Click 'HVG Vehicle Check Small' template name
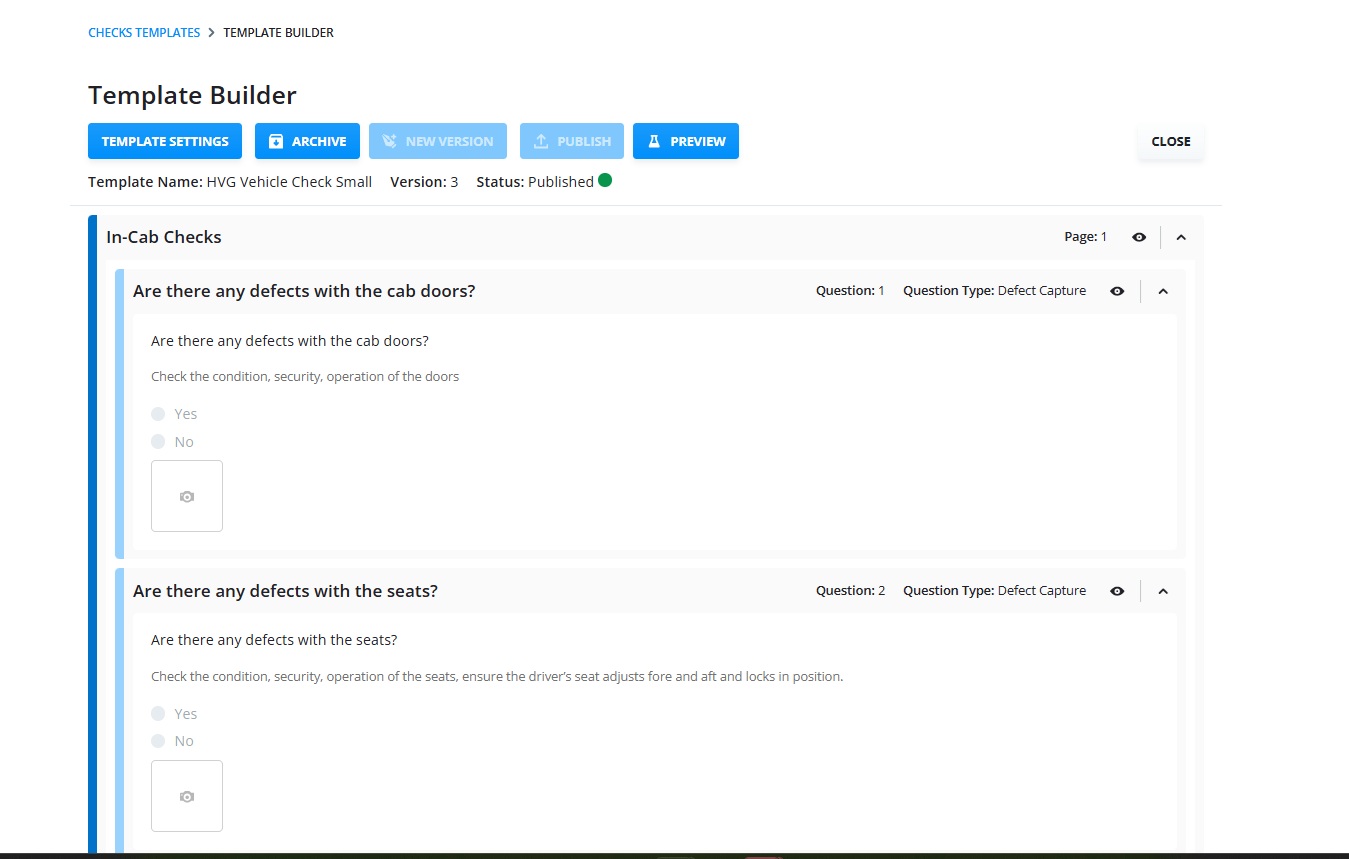1349x859 pixels. 289,182
